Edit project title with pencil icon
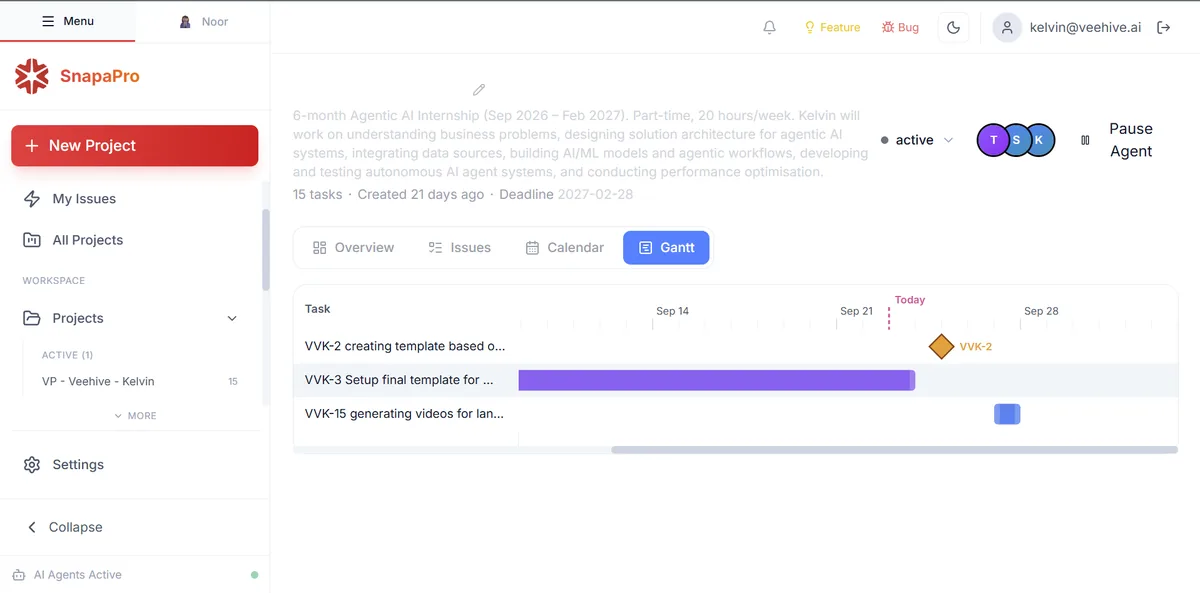Screen dimensions: 1200x593 pyautogui.click(x=479, y=90)
